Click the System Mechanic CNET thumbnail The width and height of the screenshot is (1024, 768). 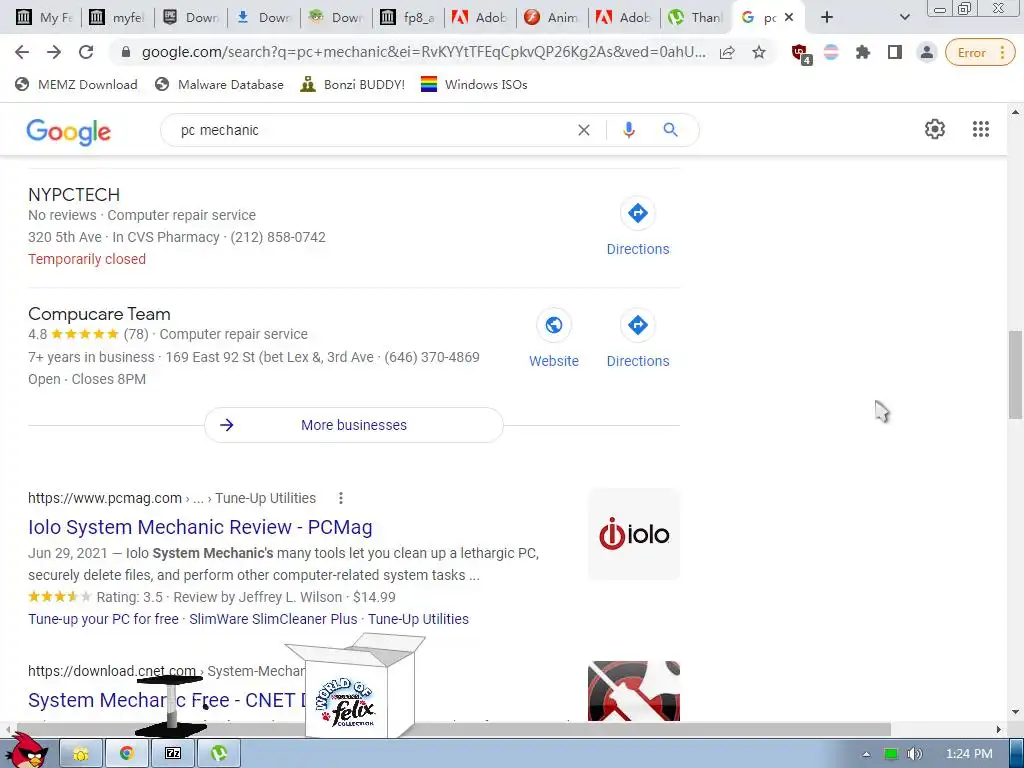coord(633,691)
